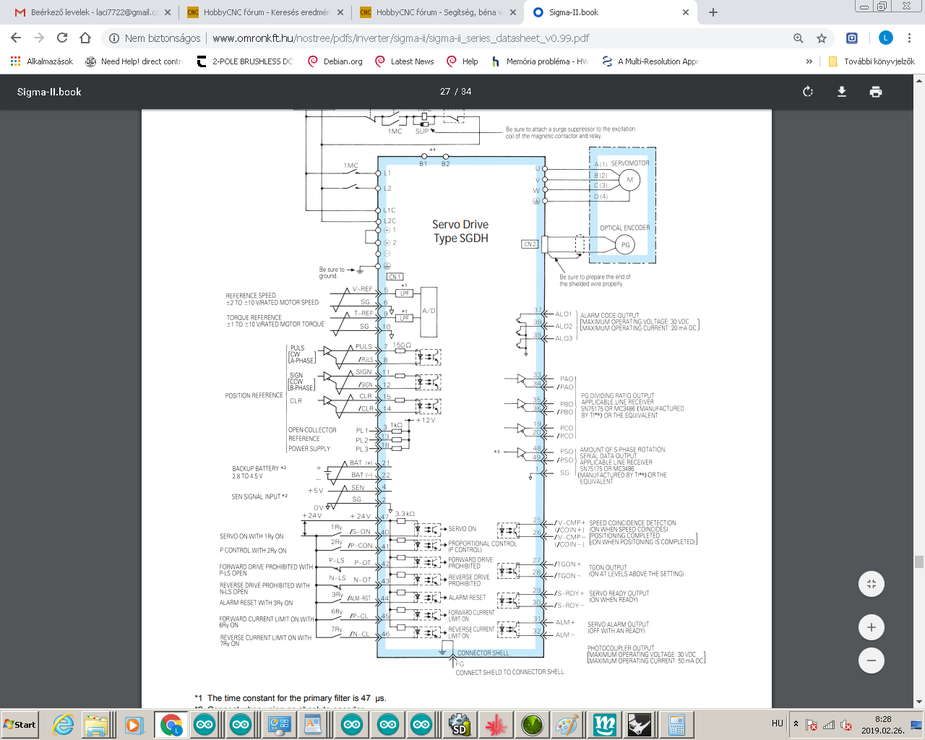Zoom out using the minus button
This screenshot has width=925, height=740.
click(871, 661)
